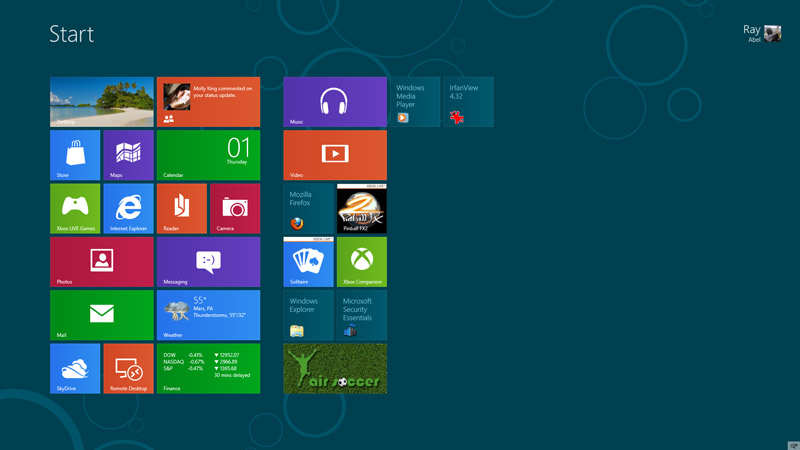This screenshot has width=800, height=450.
Task: Click the Ray Abel user account name
Action: [x=752, y=33]
